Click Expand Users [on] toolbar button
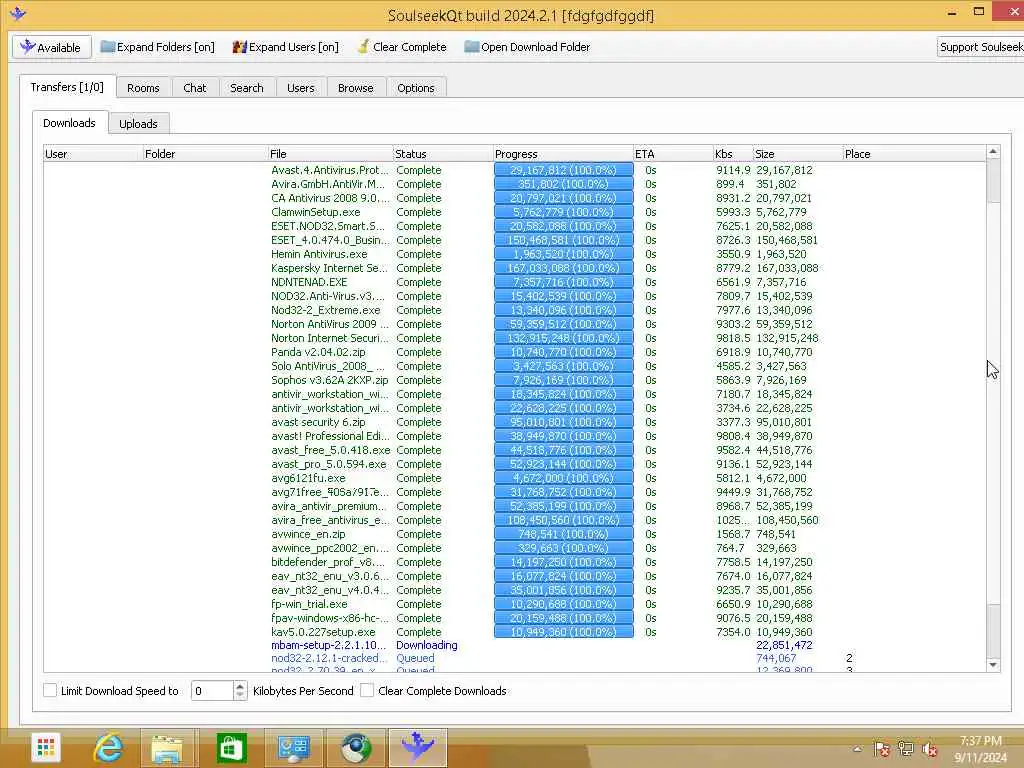This screenshot has height=768, width=1024. pos(285,47)
